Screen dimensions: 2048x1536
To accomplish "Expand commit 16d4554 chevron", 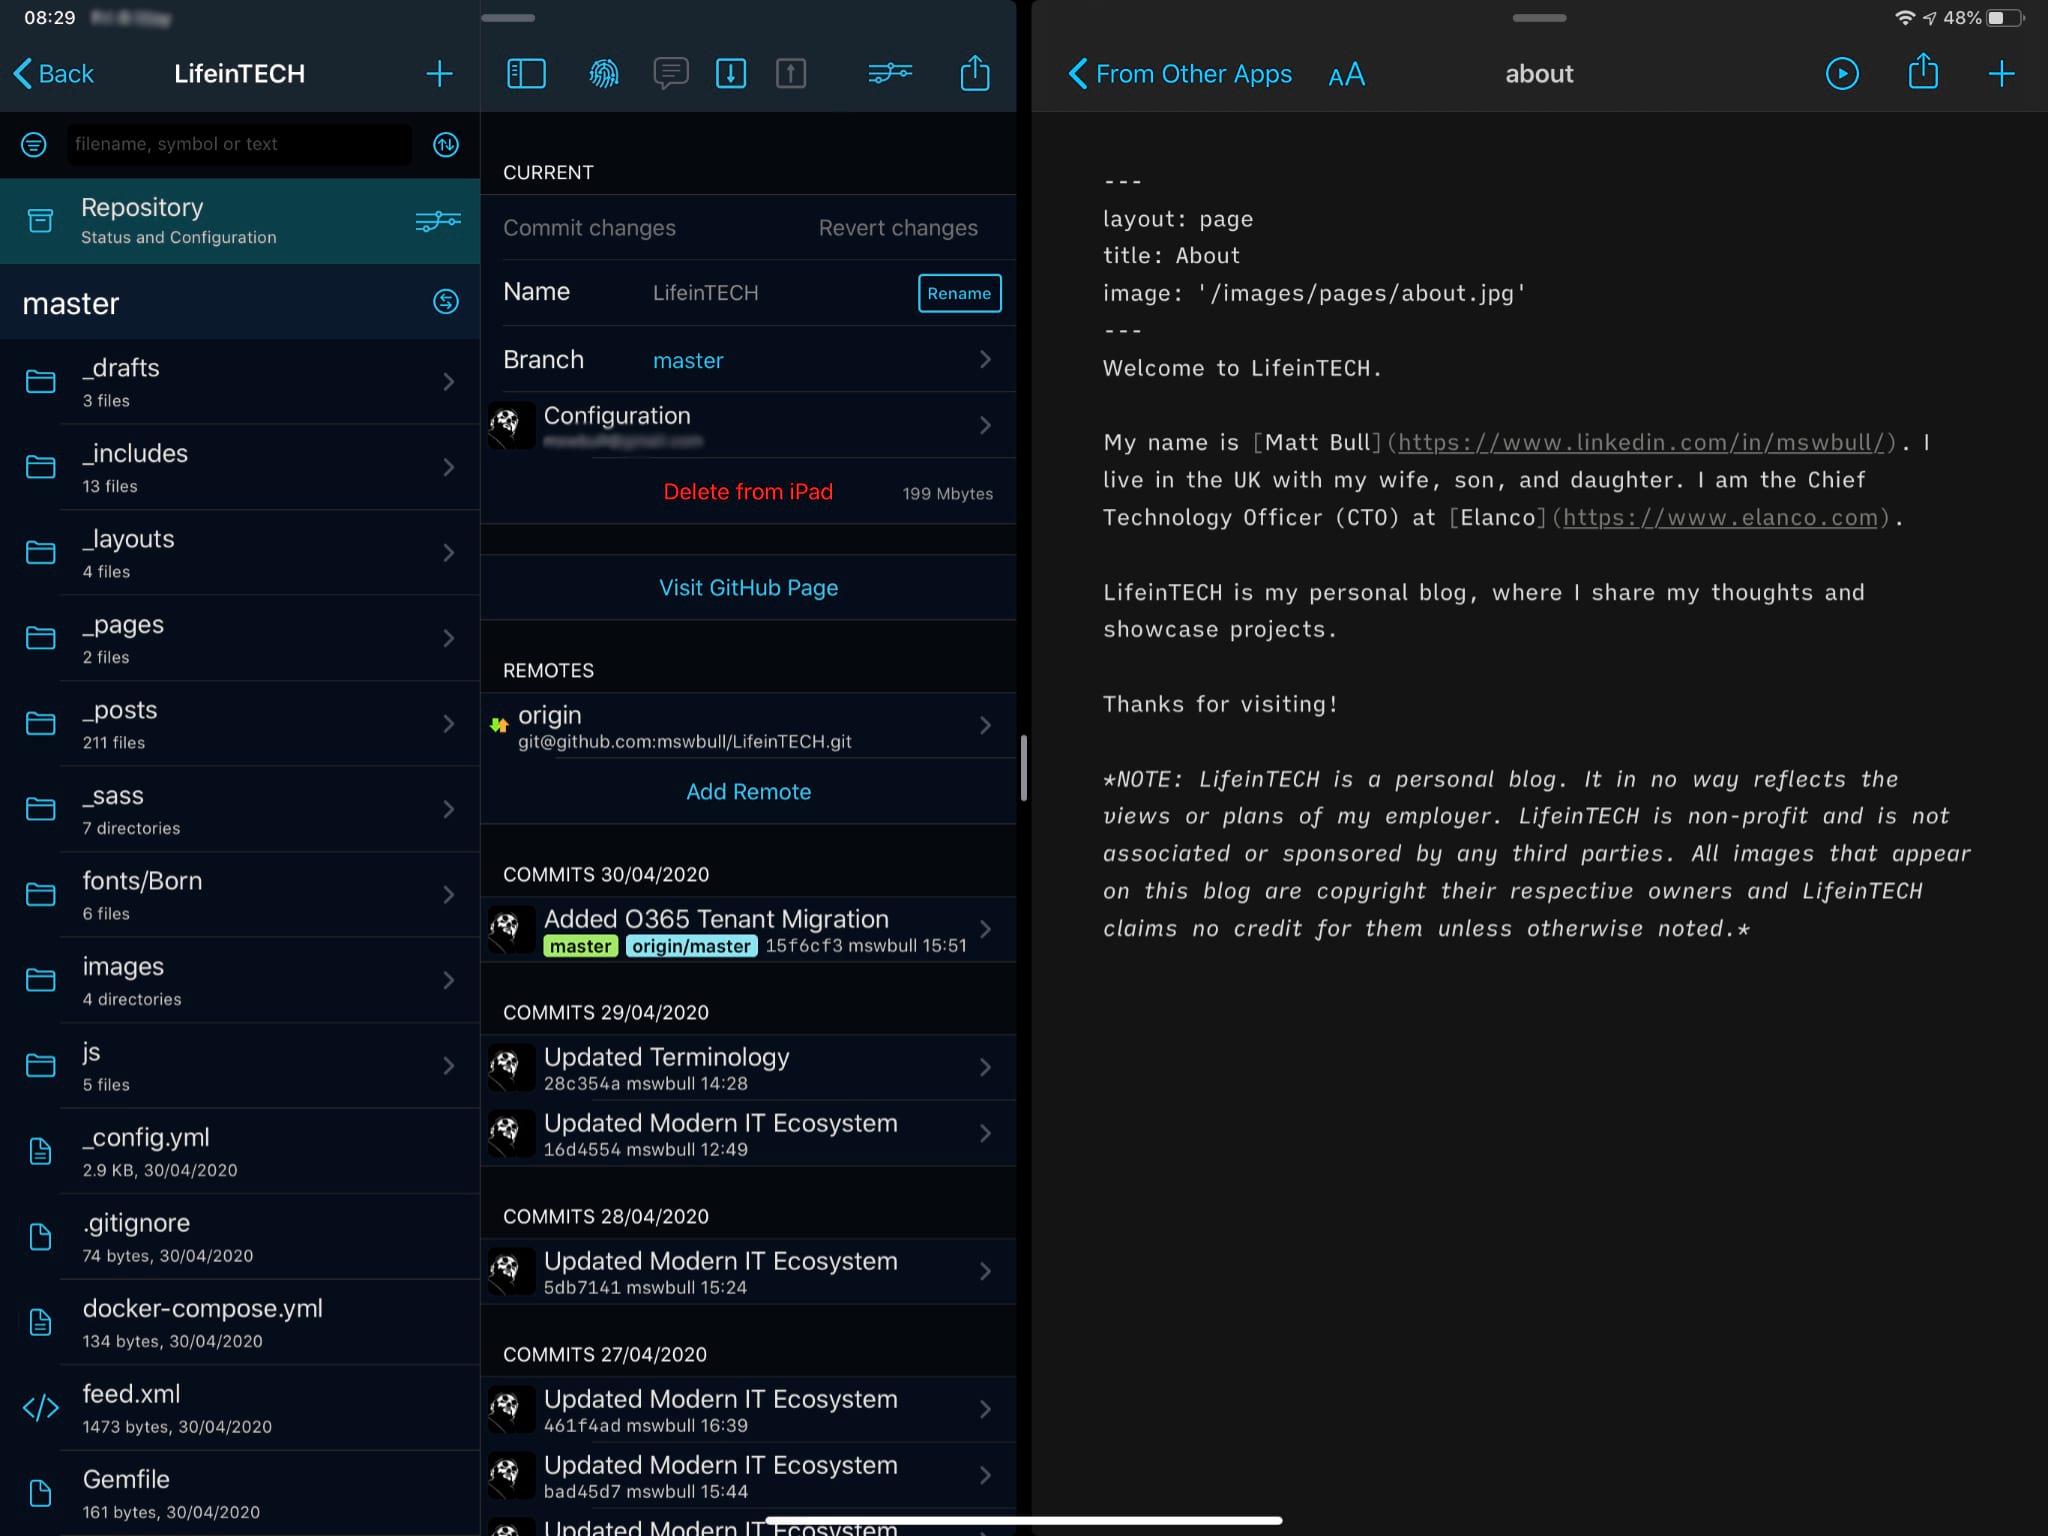I will point(985,1134).
